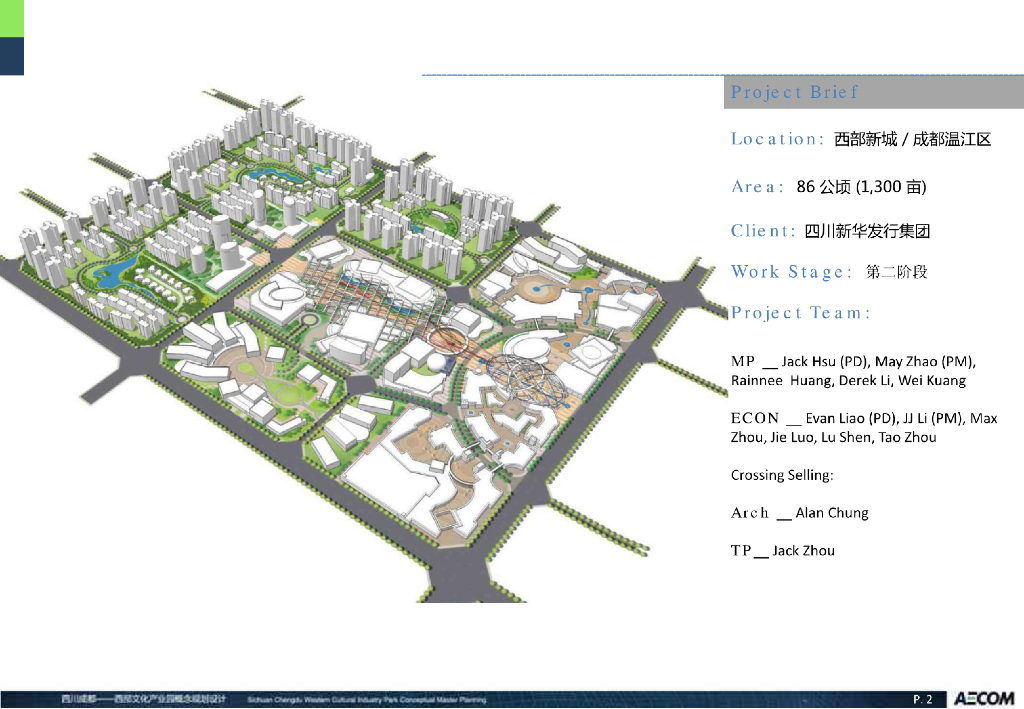This screenshot has height=709, width=1024.
Task: Click the Location label
Action: click(777, 139)
